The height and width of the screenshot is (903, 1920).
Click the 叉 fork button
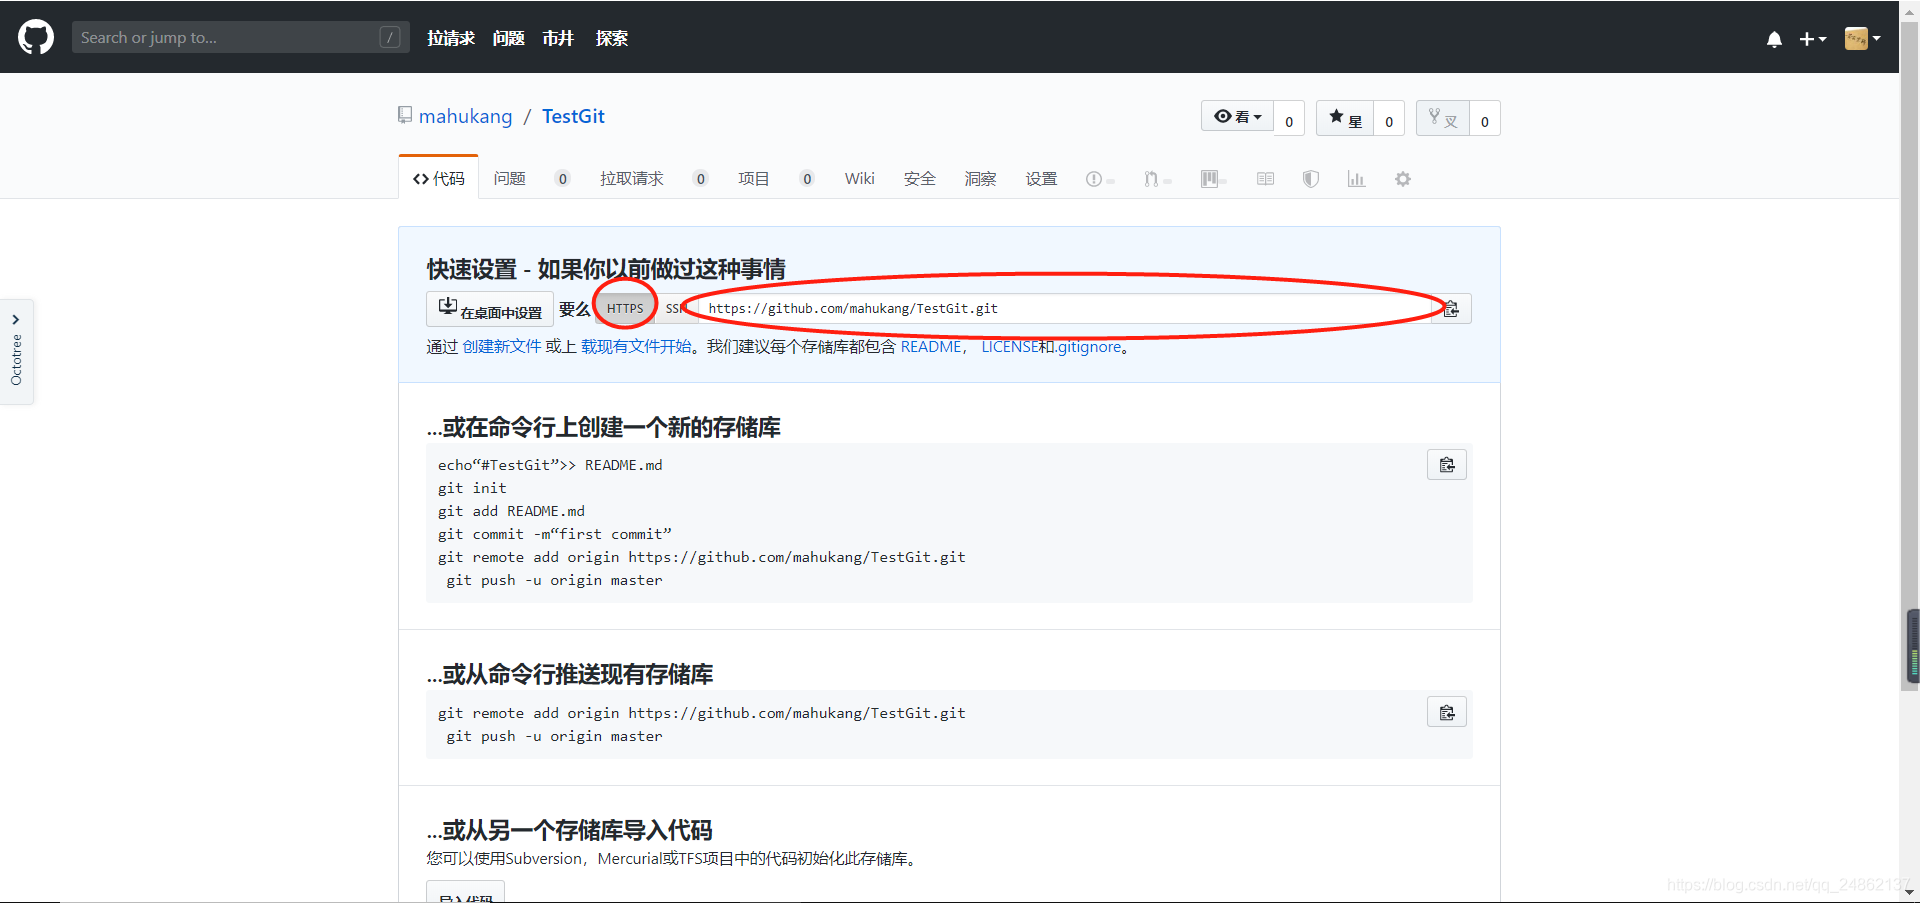click(1443, 118)
